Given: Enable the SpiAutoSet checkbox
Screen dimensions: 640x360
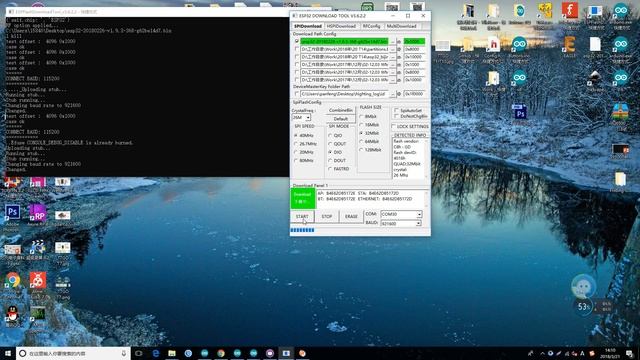Looking at the screenshot, I should 396,111.
